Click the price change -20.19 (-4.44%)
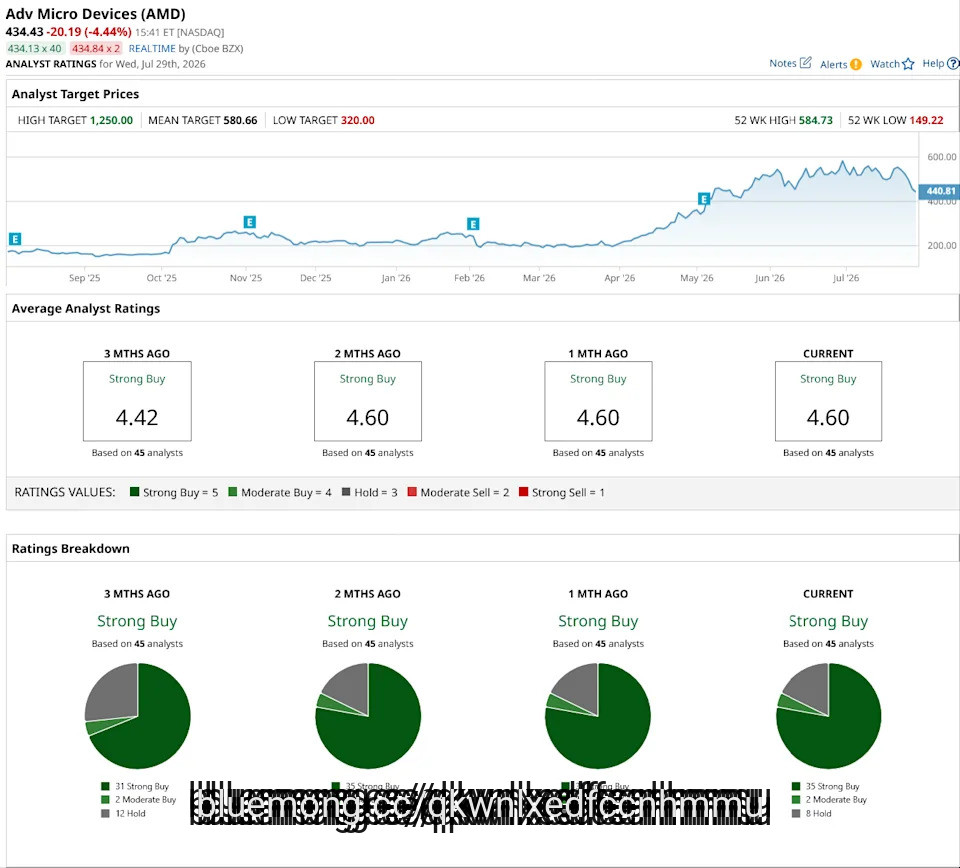 [x=89, y=32]
